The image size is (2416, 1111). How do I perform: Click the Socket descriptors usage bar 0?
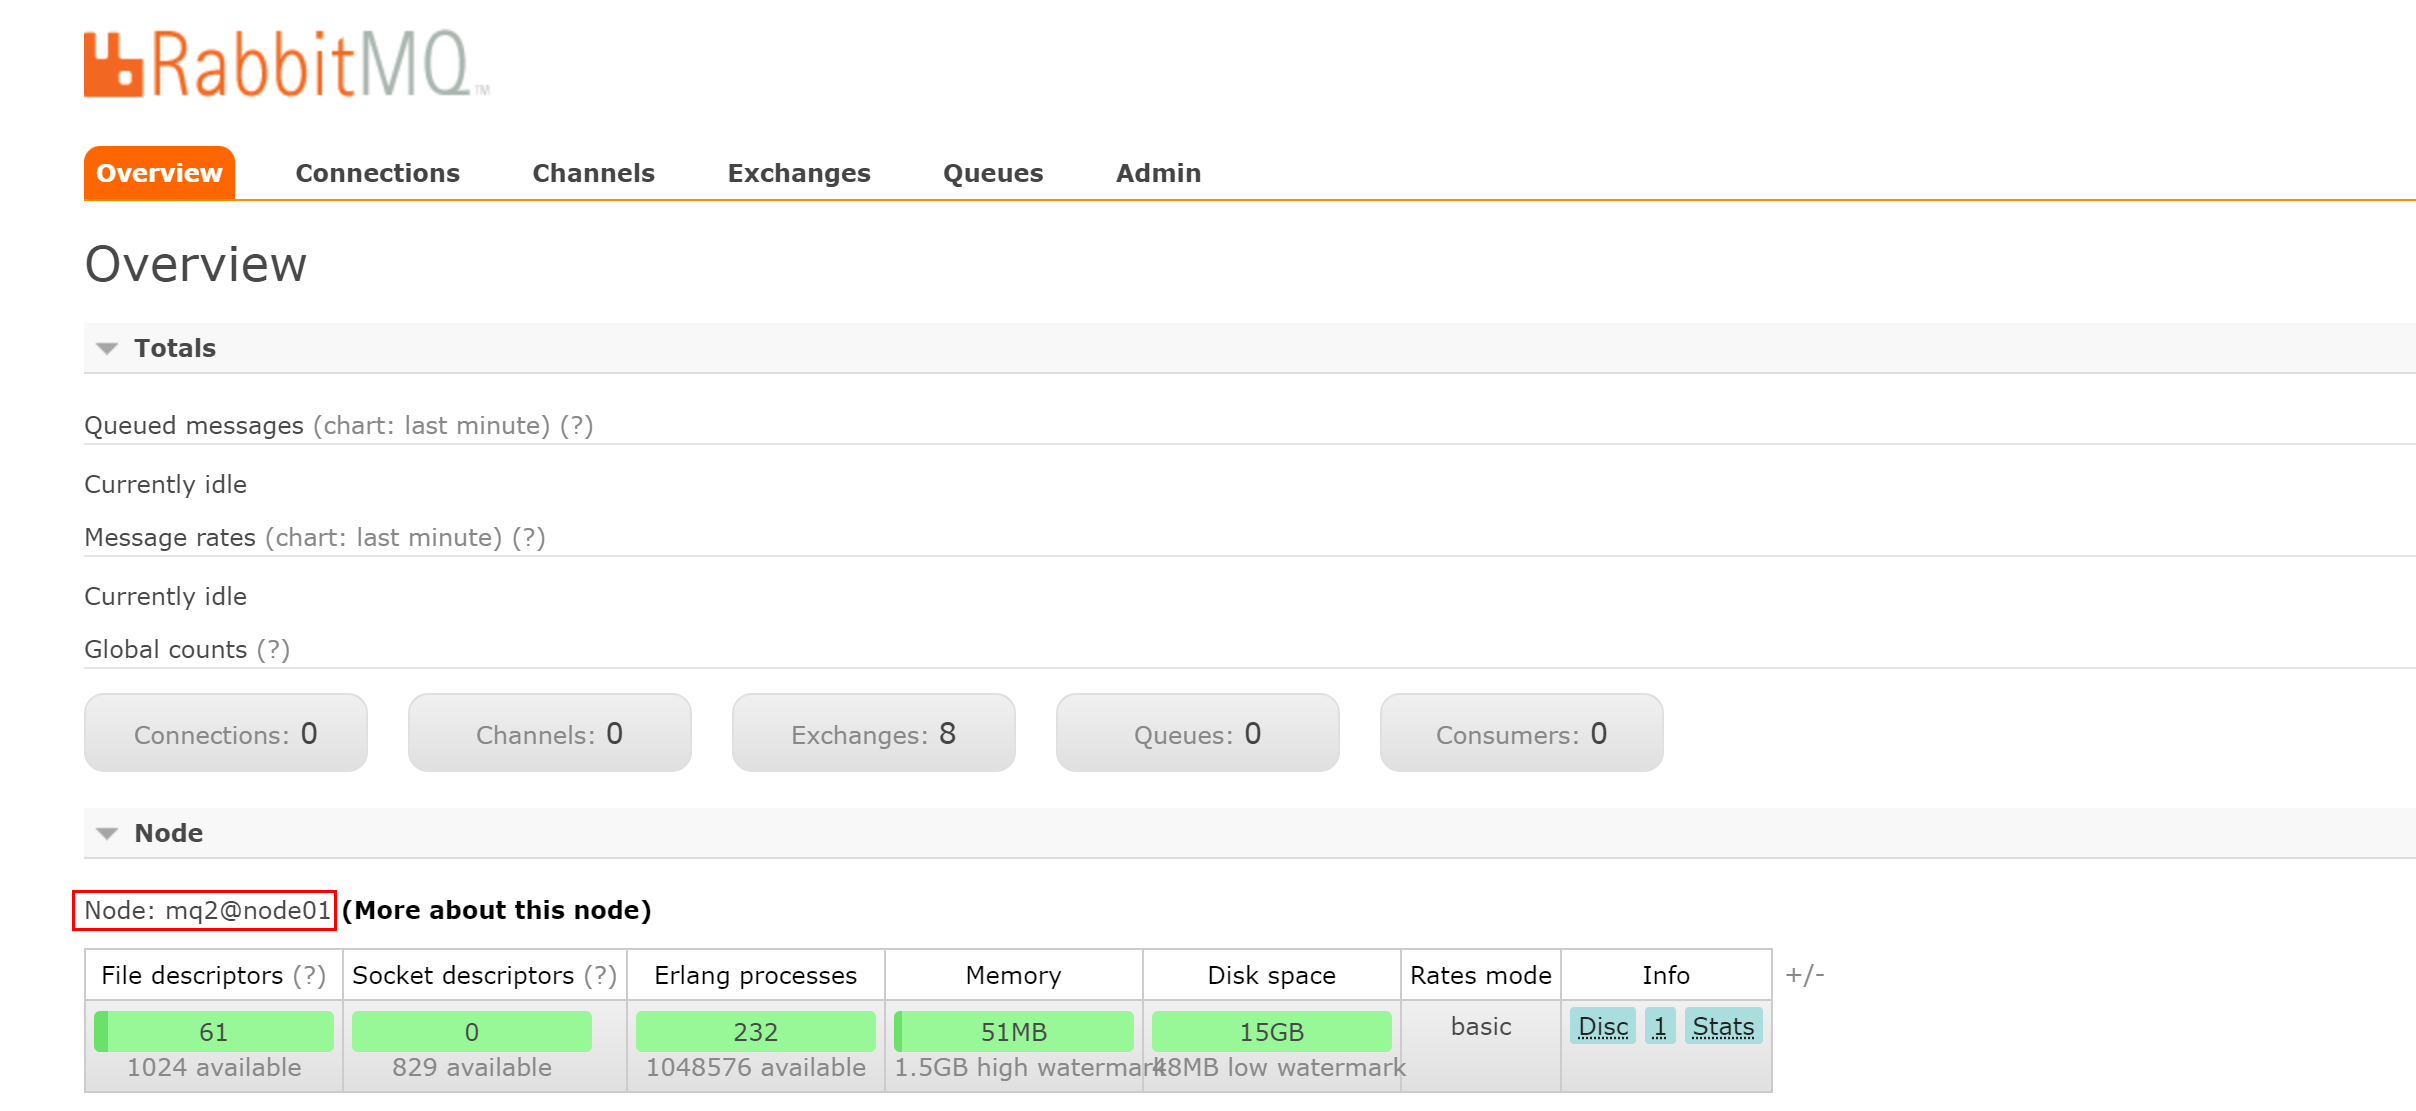tap(472, 1031)
